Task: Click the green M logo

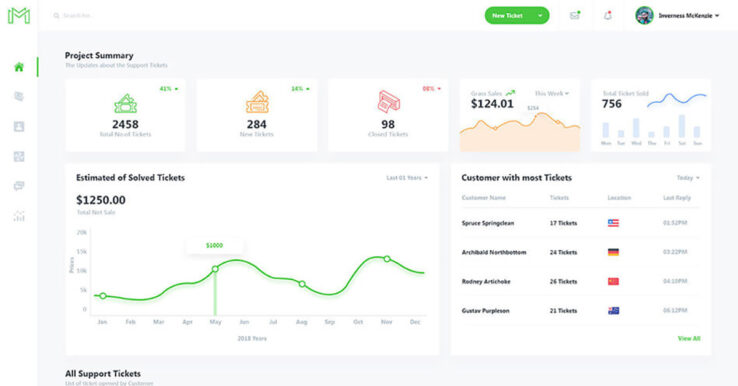Action: 19,16
